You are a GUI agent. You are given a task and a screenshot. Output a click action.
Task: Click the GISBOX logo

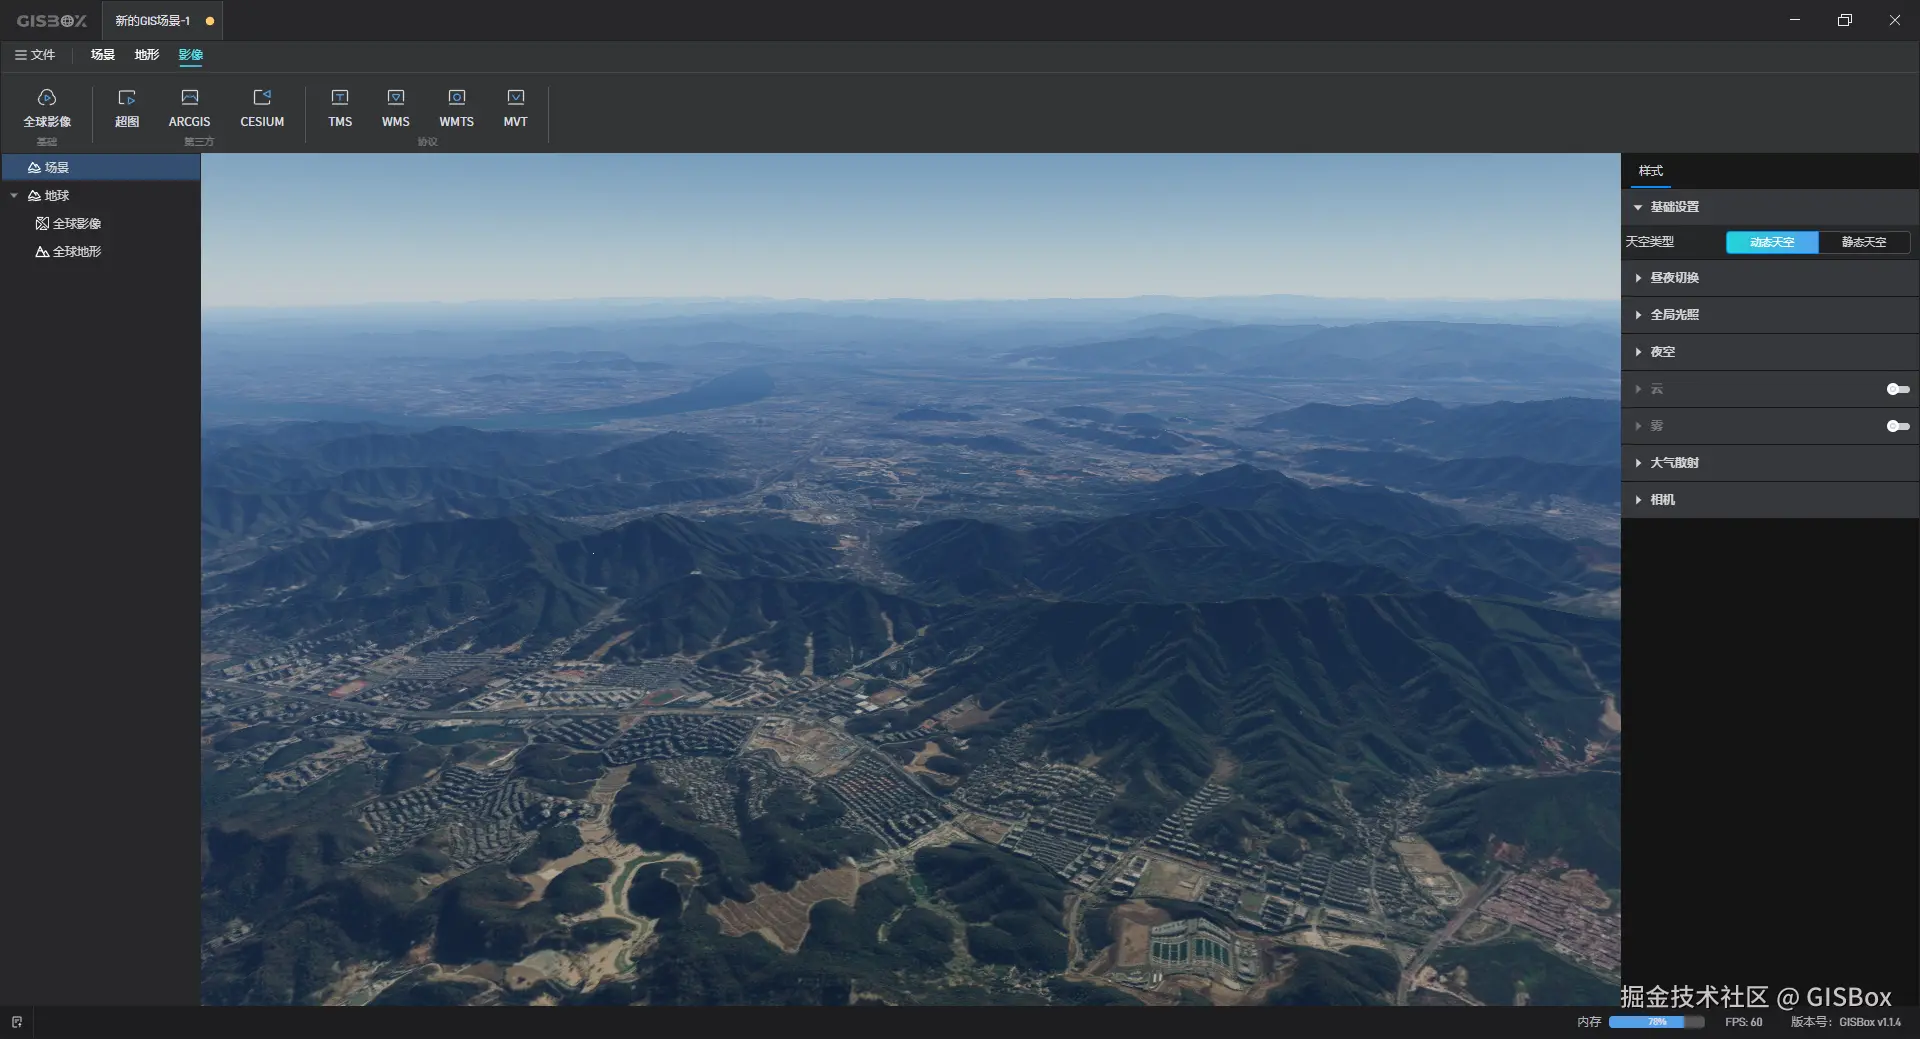click(x=52, y=20)
